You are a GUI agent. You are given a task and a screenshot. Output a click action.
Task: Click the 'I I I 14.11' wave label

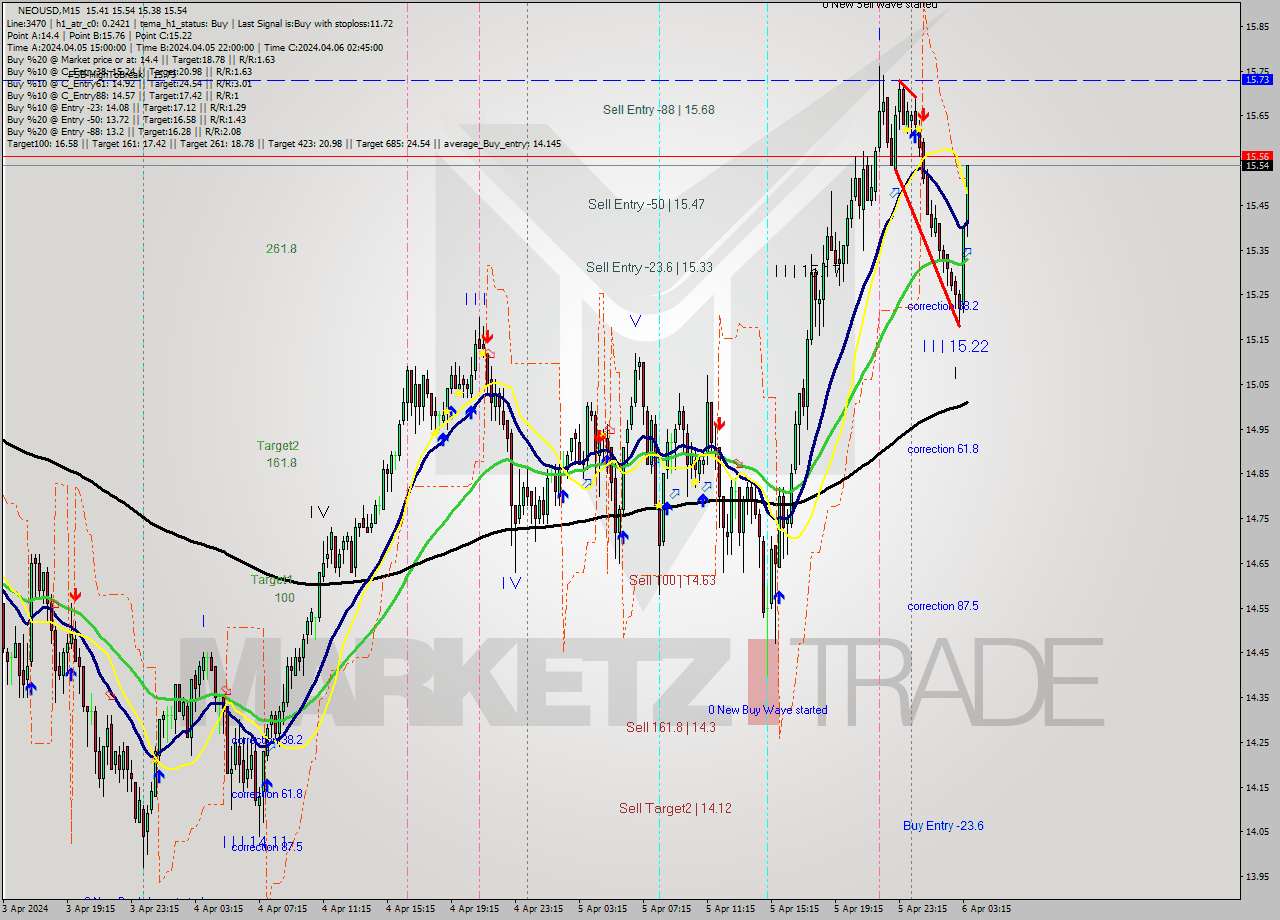click(x=255, y=841)
